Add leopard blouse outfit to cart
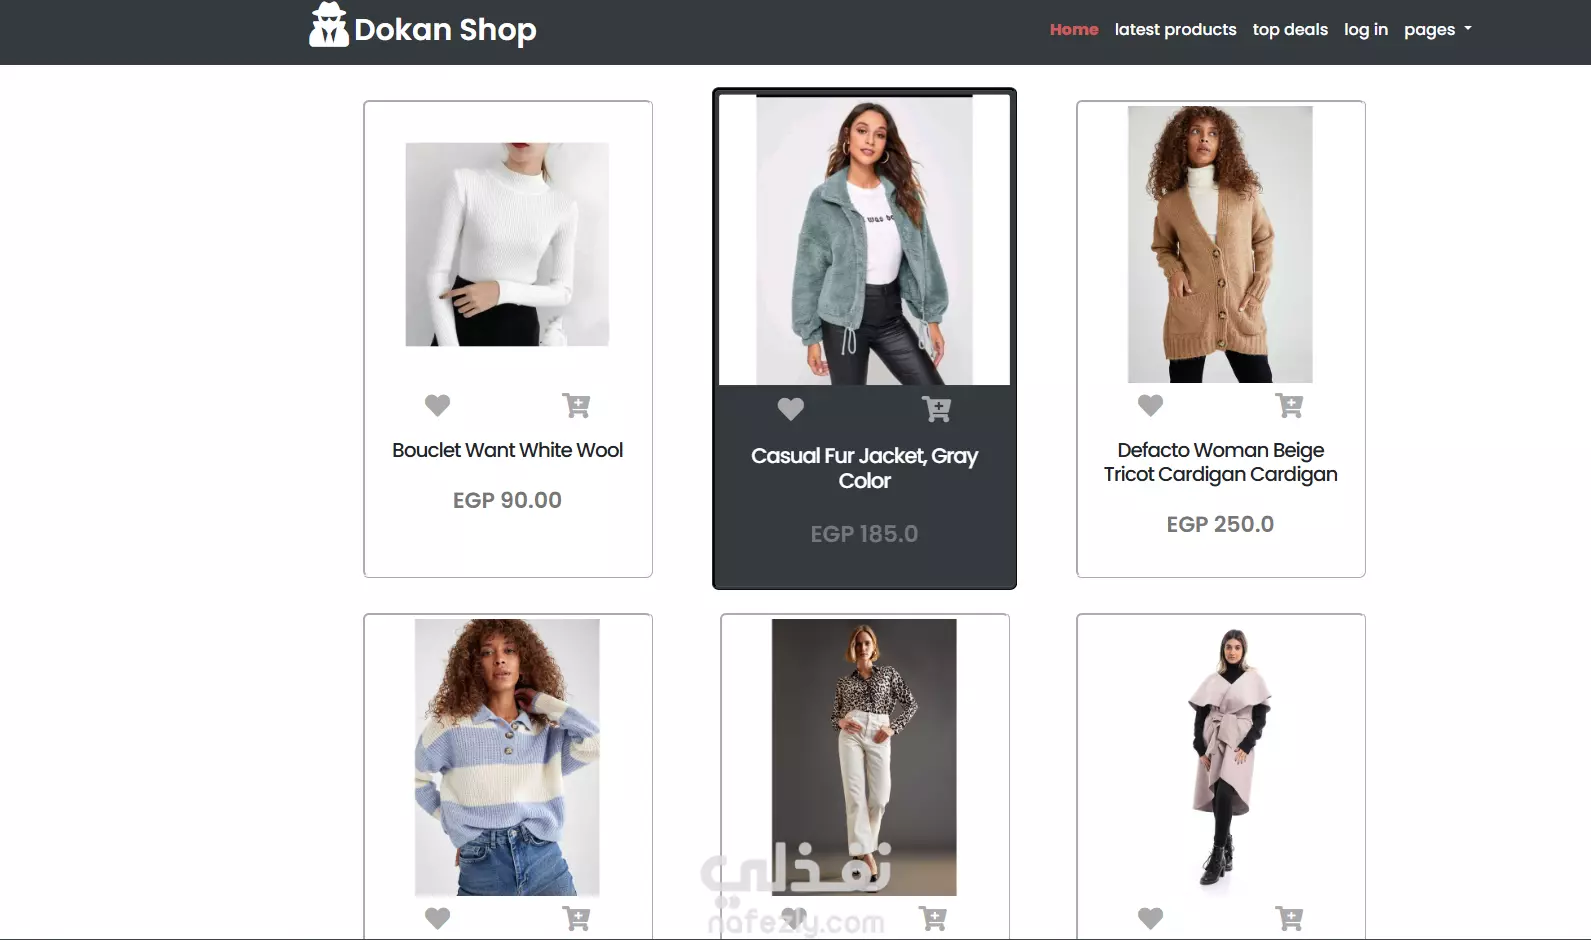This screenshot has width=1591, height=940. point(933,918)
